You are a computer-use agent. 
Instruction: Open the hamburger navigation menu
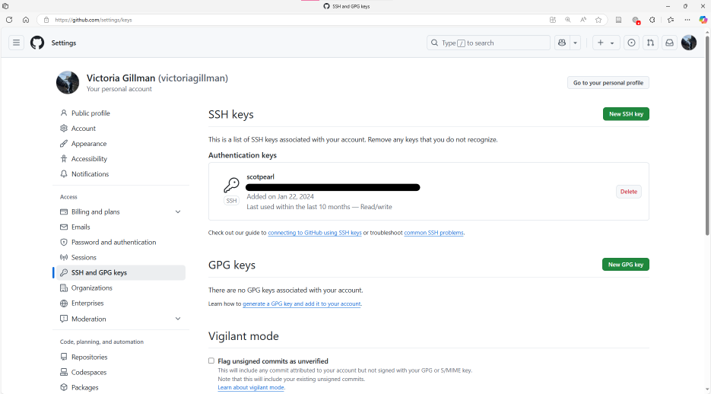coord(16,43)
